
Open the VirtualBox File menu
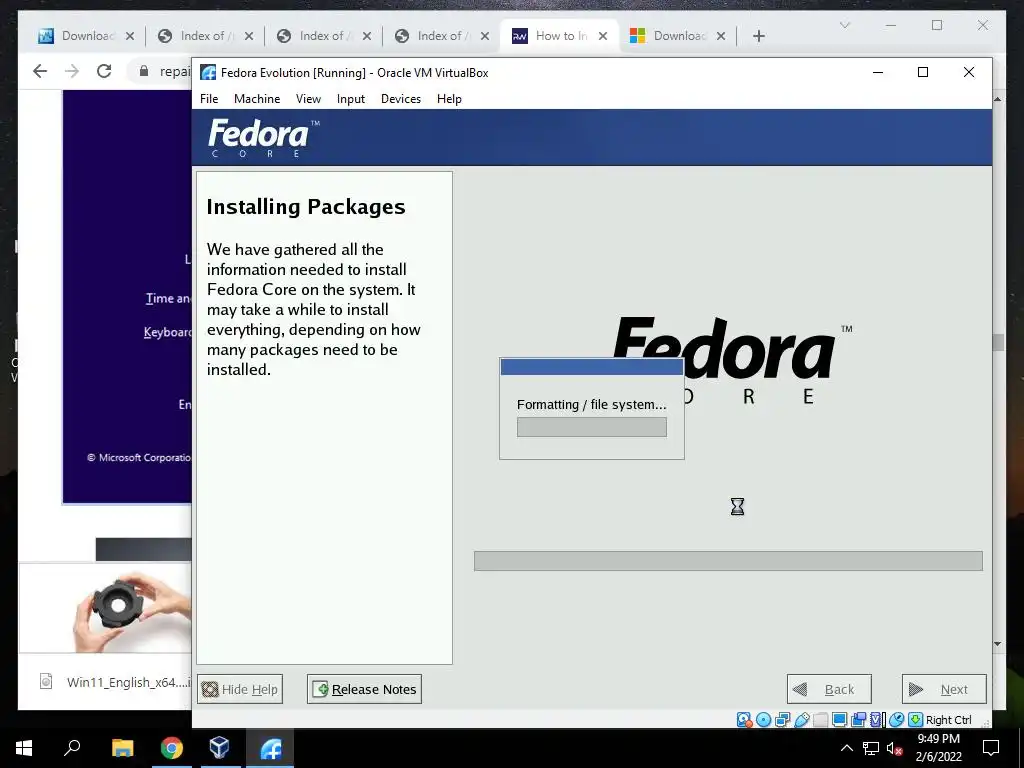[x=209, y=99]
